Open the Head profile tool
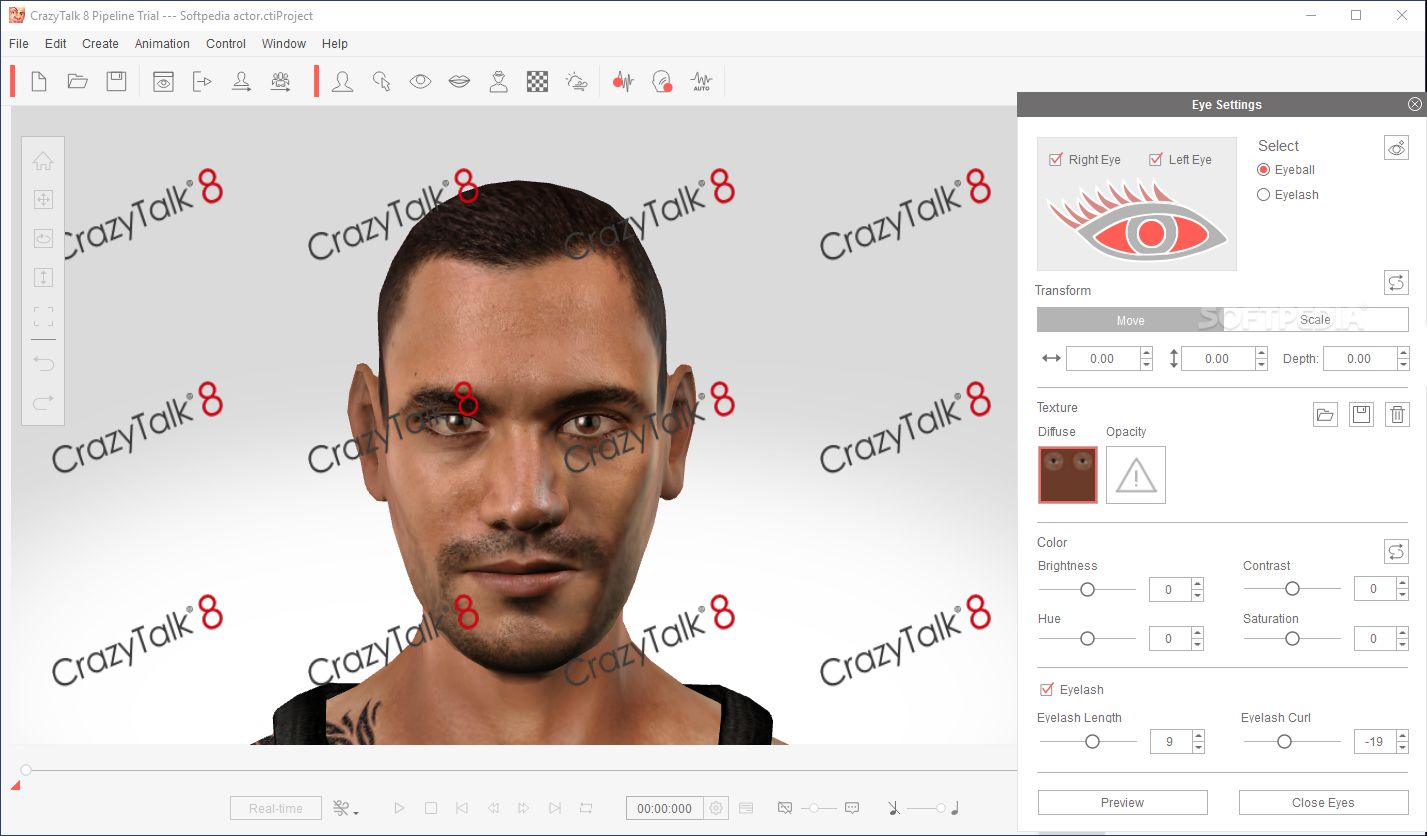This screenshot has height=836, width=1427. [342, 82]
